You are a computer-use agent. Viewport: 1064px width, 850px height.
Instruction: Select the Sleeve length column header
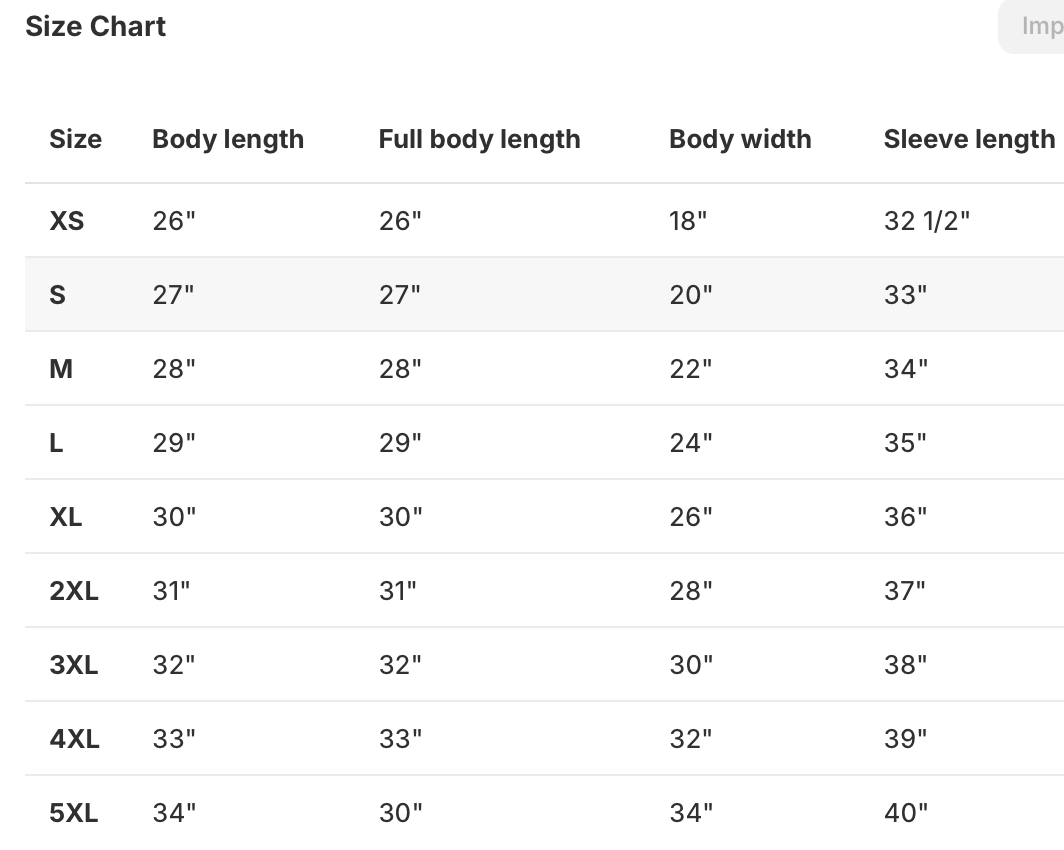point(969,139)
